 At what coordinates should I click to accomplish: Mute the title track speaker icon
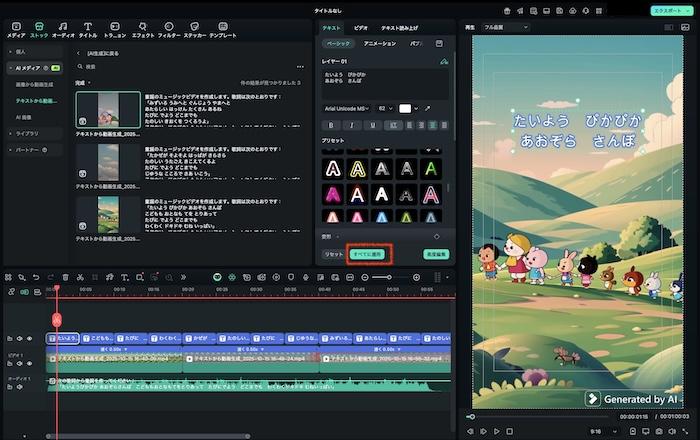pyautogui.click(x=20, y=339)
